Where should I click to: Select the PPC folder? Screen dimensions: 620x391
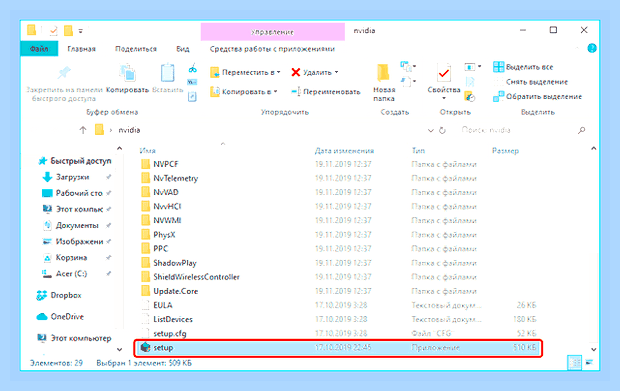154,249
